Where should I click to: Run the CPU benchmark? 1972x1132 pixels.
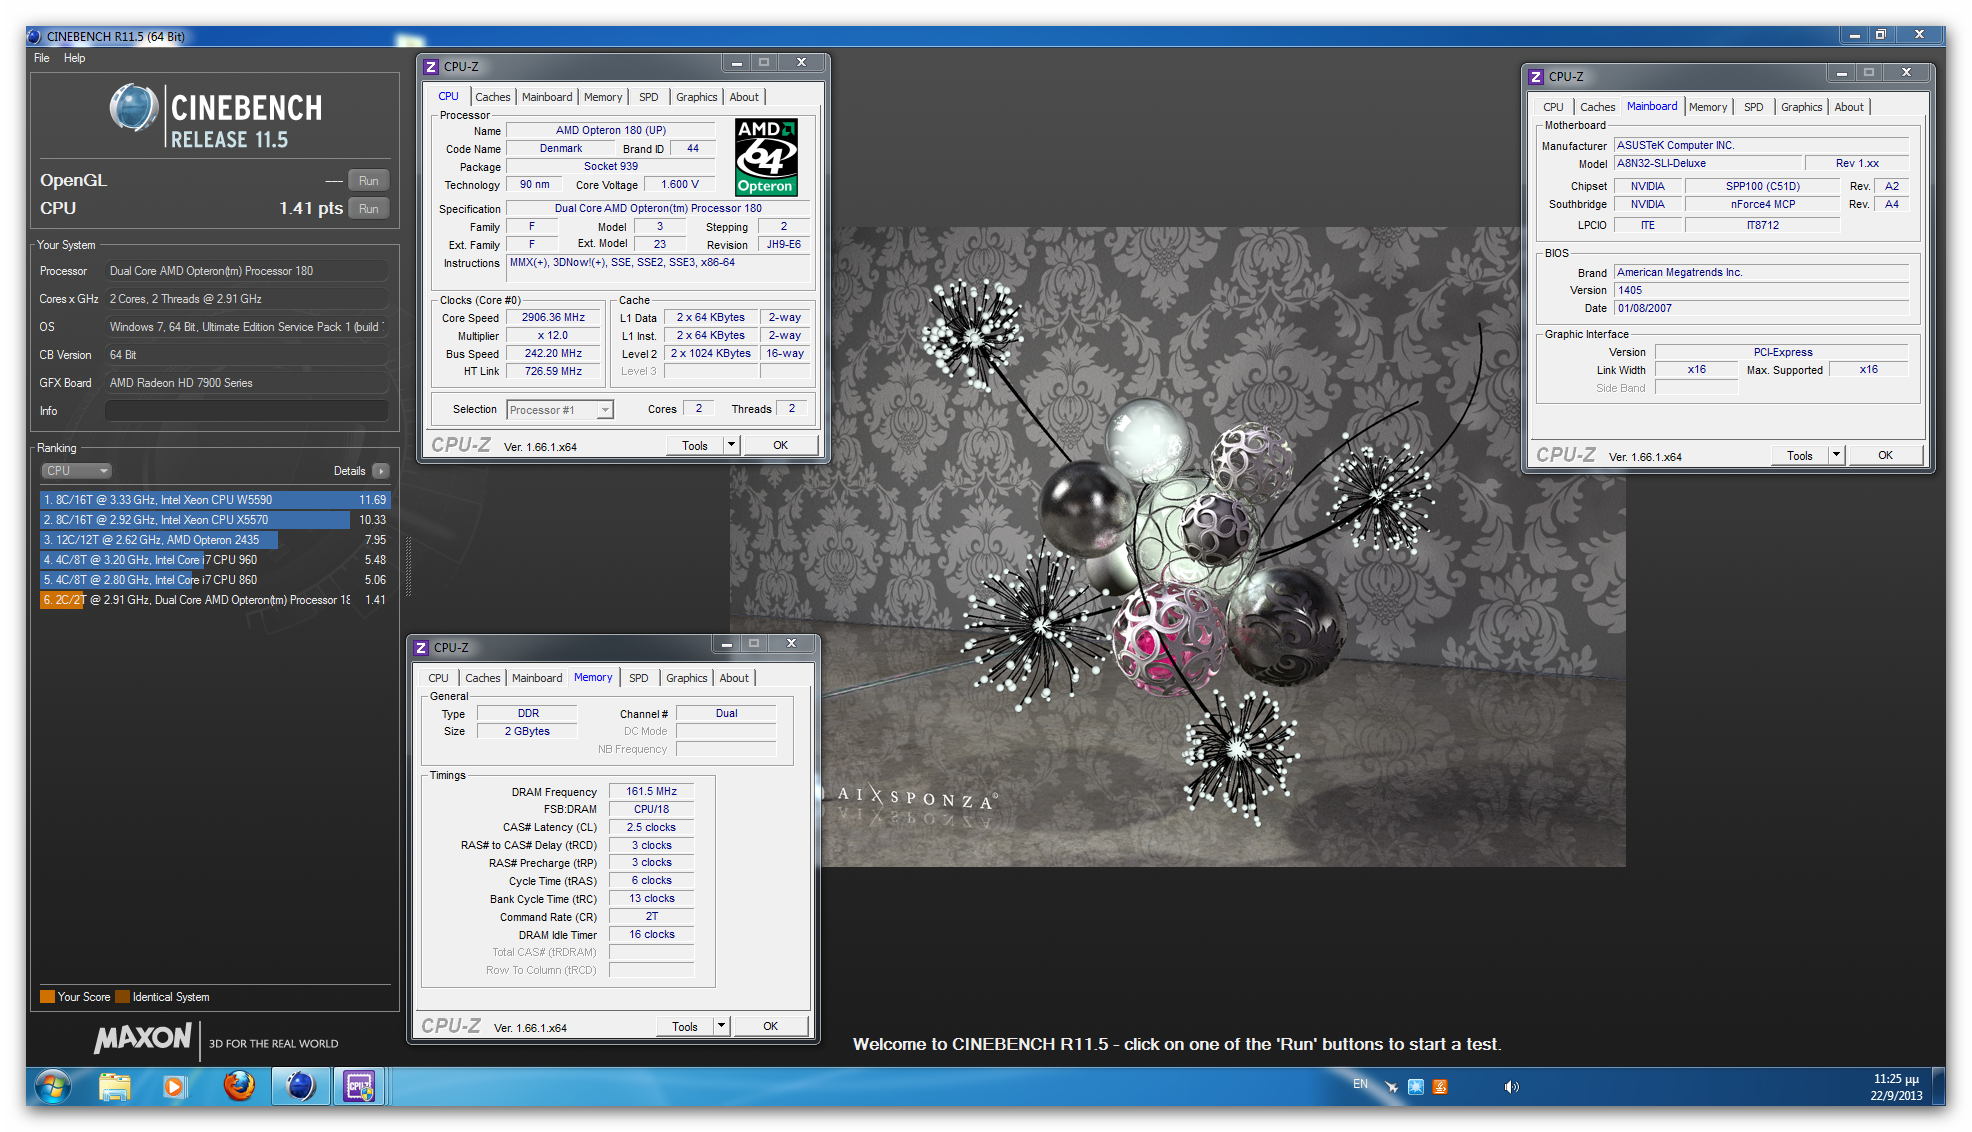[369, 209]
